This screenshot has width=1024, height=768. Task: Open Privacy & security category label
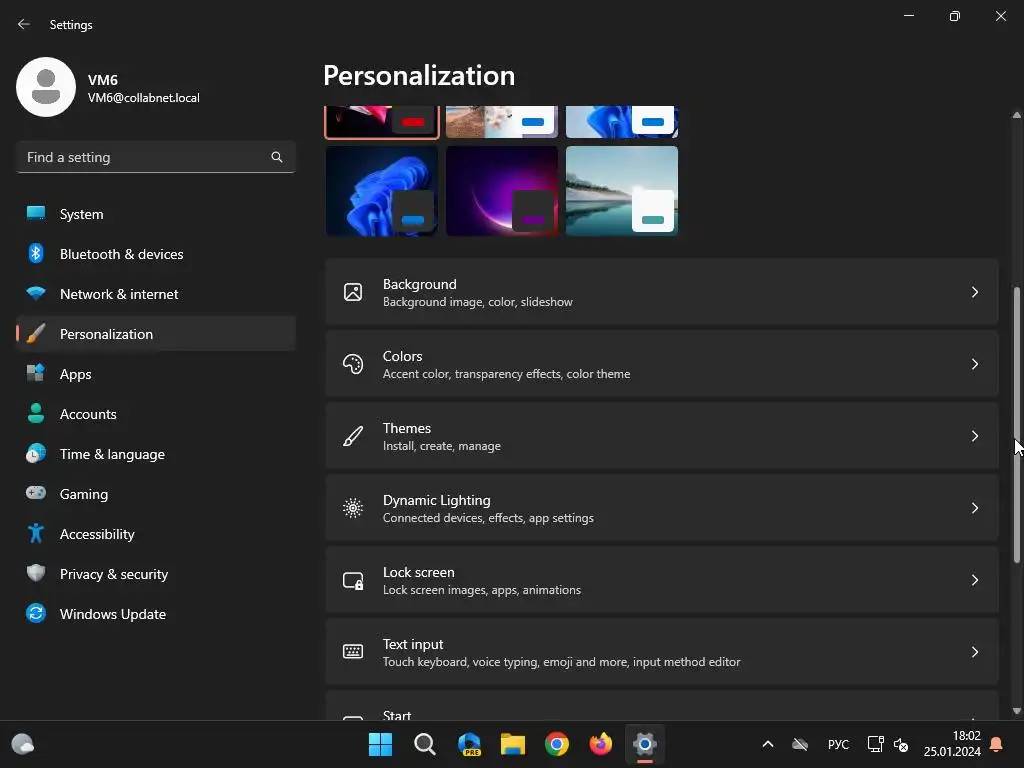point(114,574)
